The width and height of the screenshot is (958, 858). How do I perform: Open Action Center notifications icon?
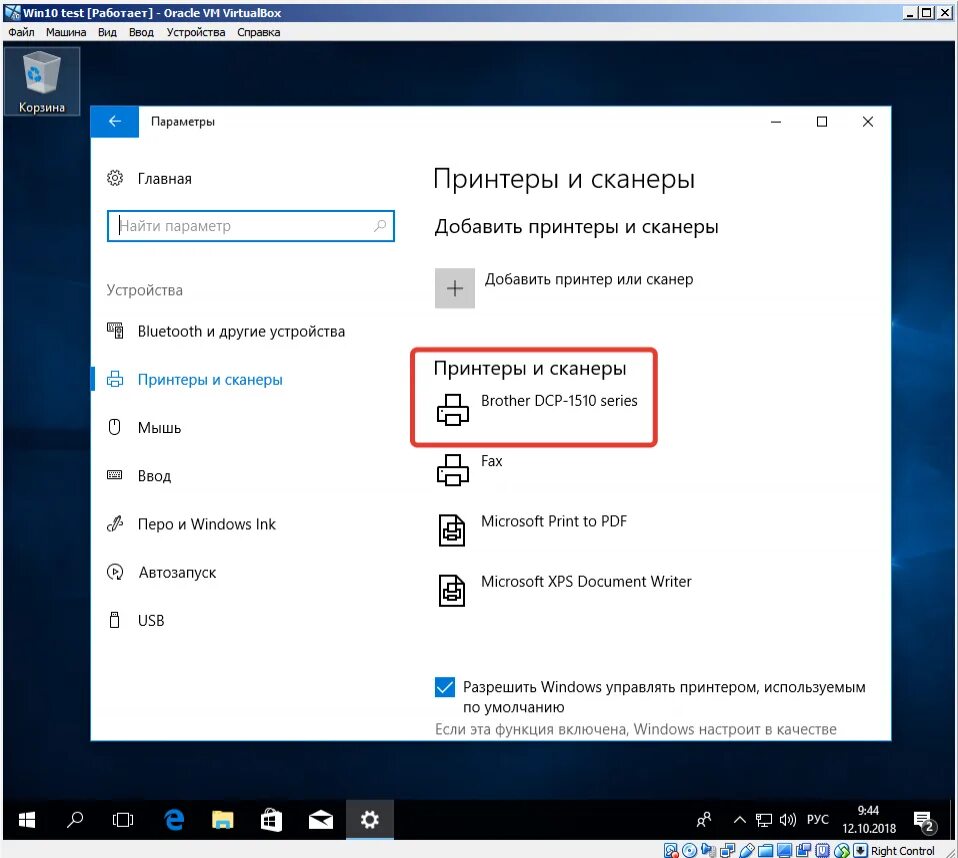coord(923,821)
